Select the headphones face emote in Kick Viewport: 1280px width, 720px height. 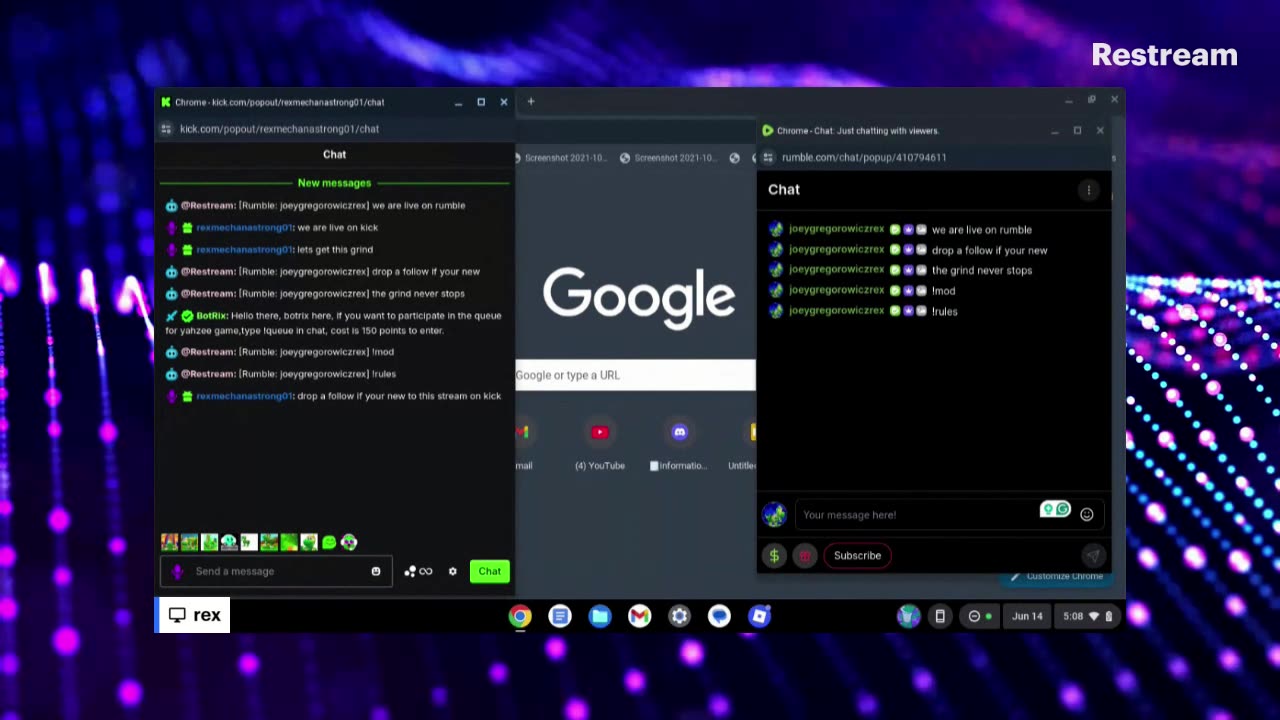(349, 542)
